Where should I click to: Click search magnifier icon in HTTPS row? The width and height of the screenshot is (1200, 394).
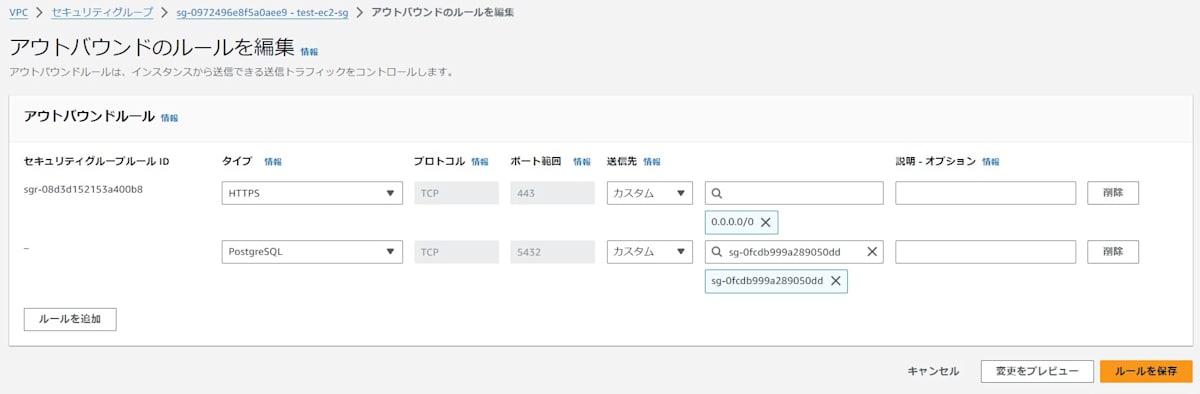pos(717,193)
